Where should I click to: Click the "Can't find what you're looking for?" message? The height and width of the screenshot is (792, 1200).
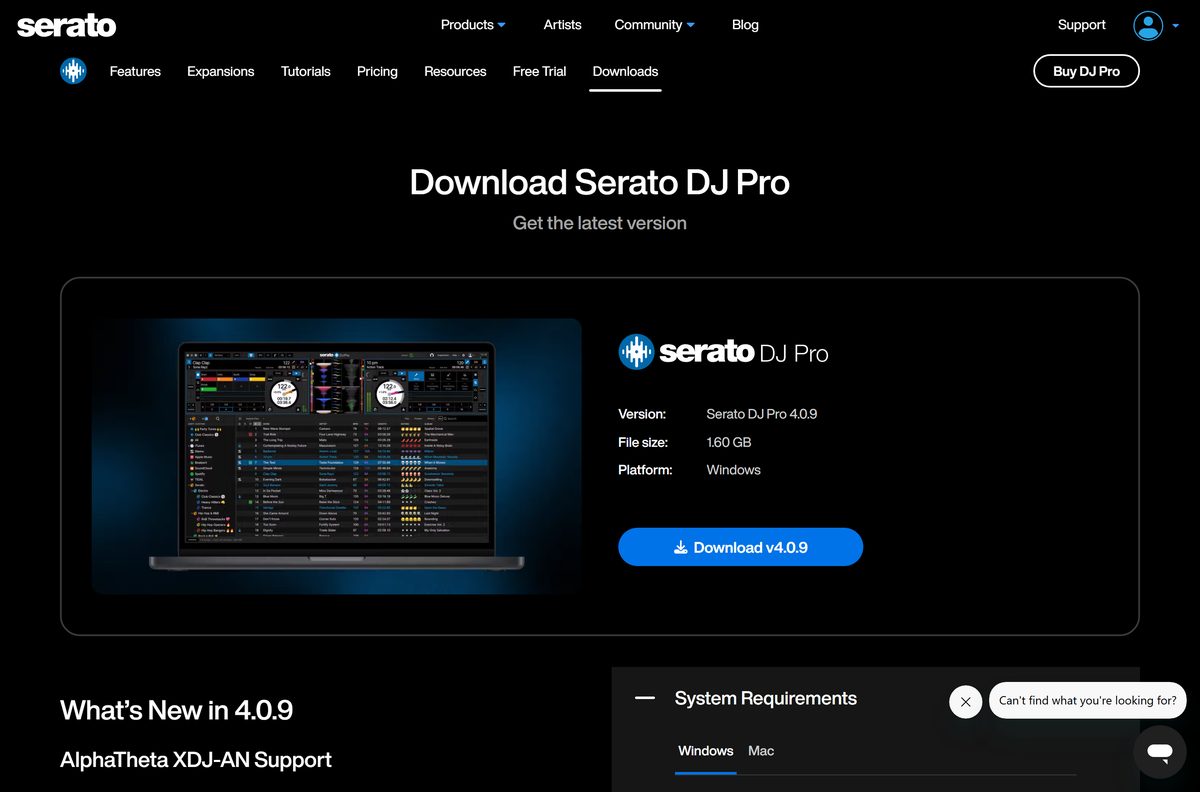1088,700
